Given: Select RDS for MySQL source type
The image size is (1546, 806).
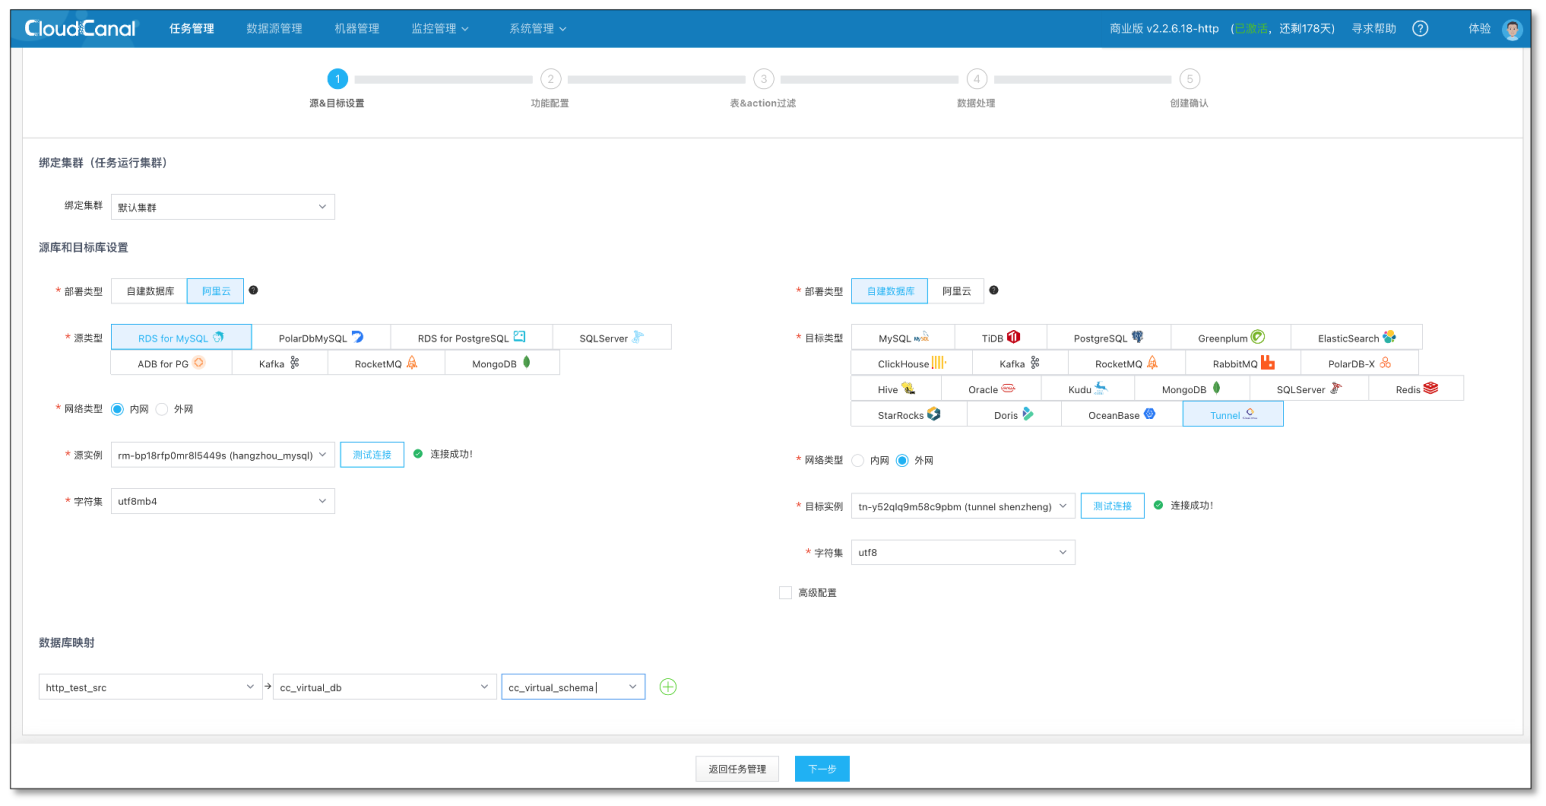Looking at the screenshot, I should (x=181, y=338).
